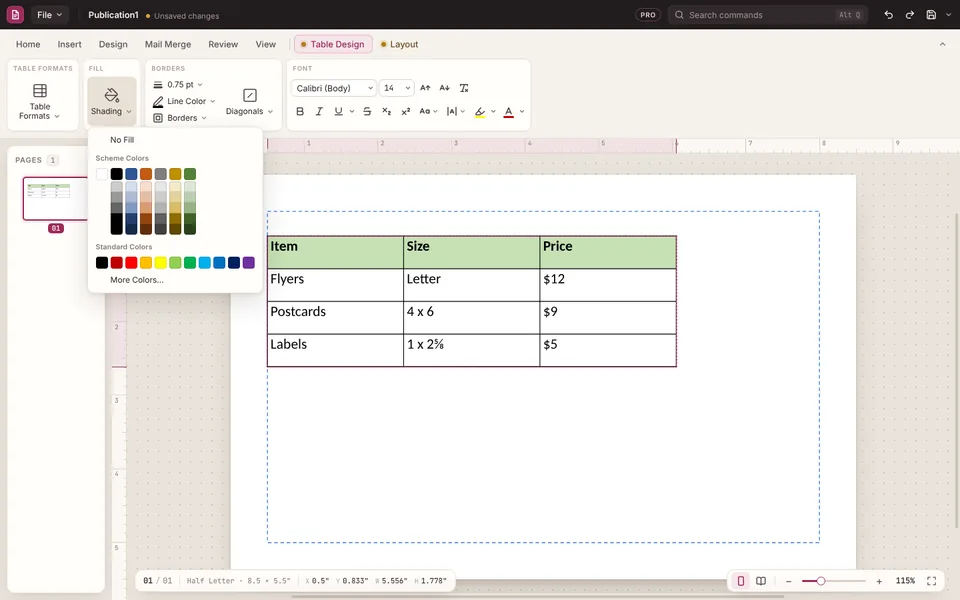The image size is (960, 600).
Task: Click the Shading paint bucket icon
Action: (111, 95)
